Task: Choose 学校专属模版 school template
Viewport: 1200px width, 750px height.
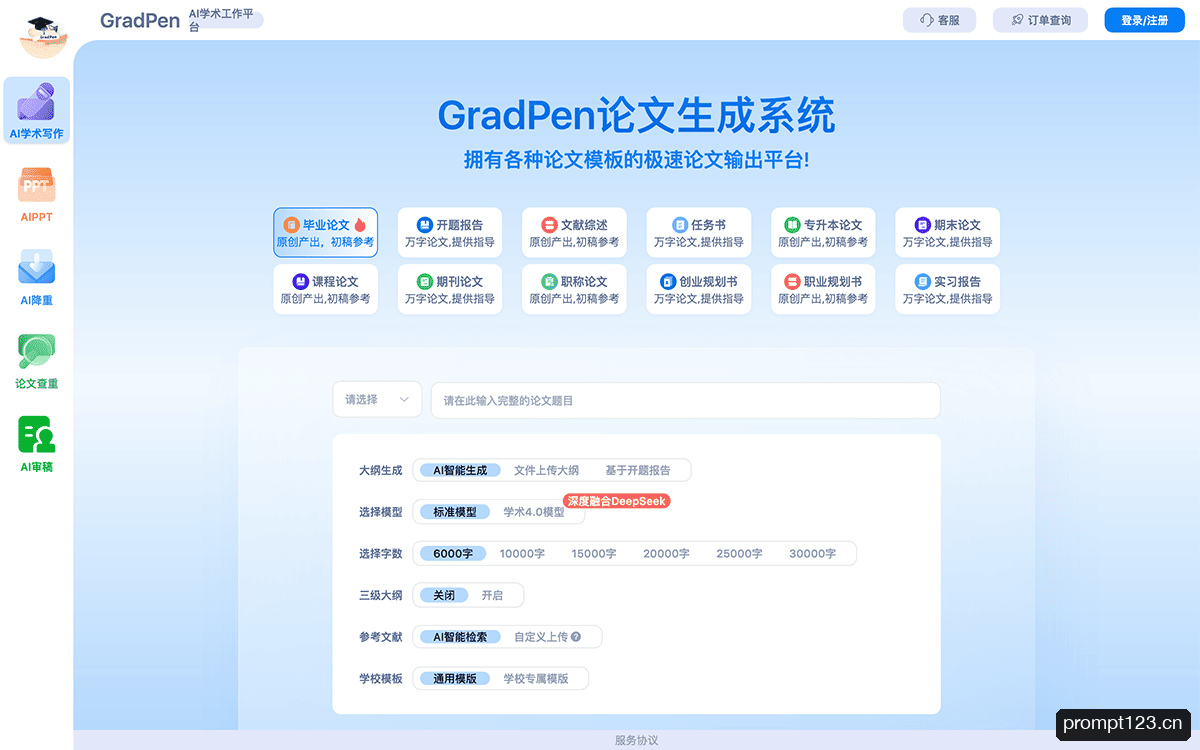Action: pyautogui.click(x=536, y=678)
